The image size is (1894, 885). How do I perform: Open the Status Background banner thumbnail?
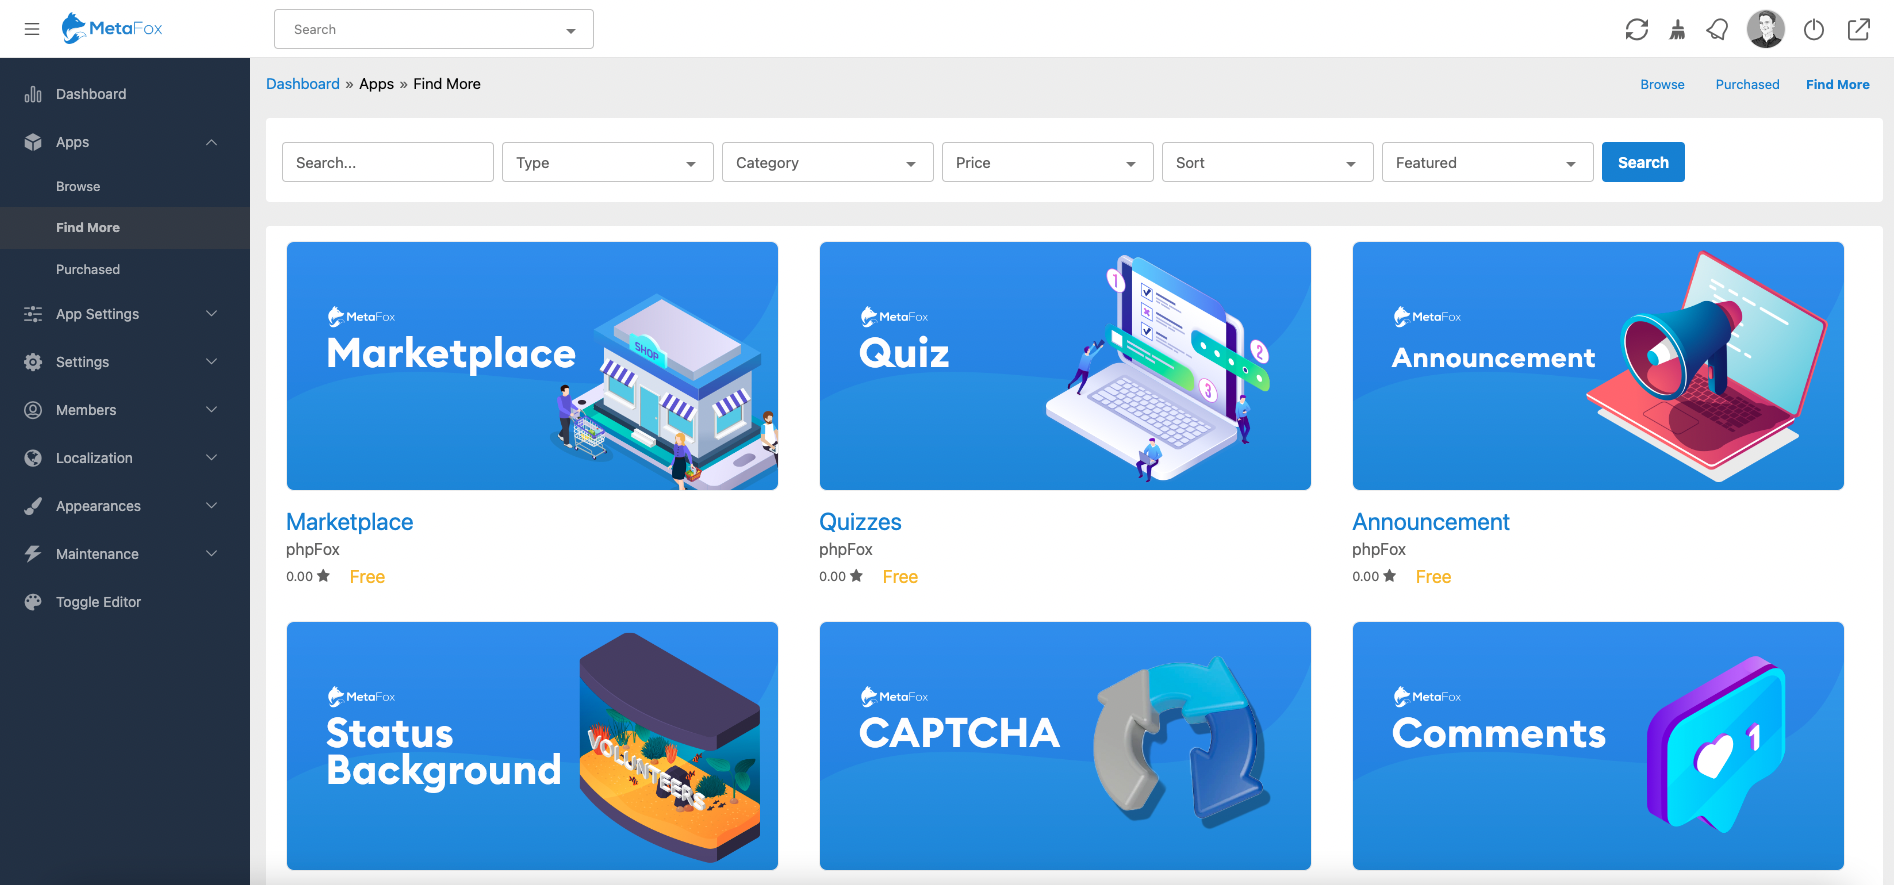tap(532, 746)
